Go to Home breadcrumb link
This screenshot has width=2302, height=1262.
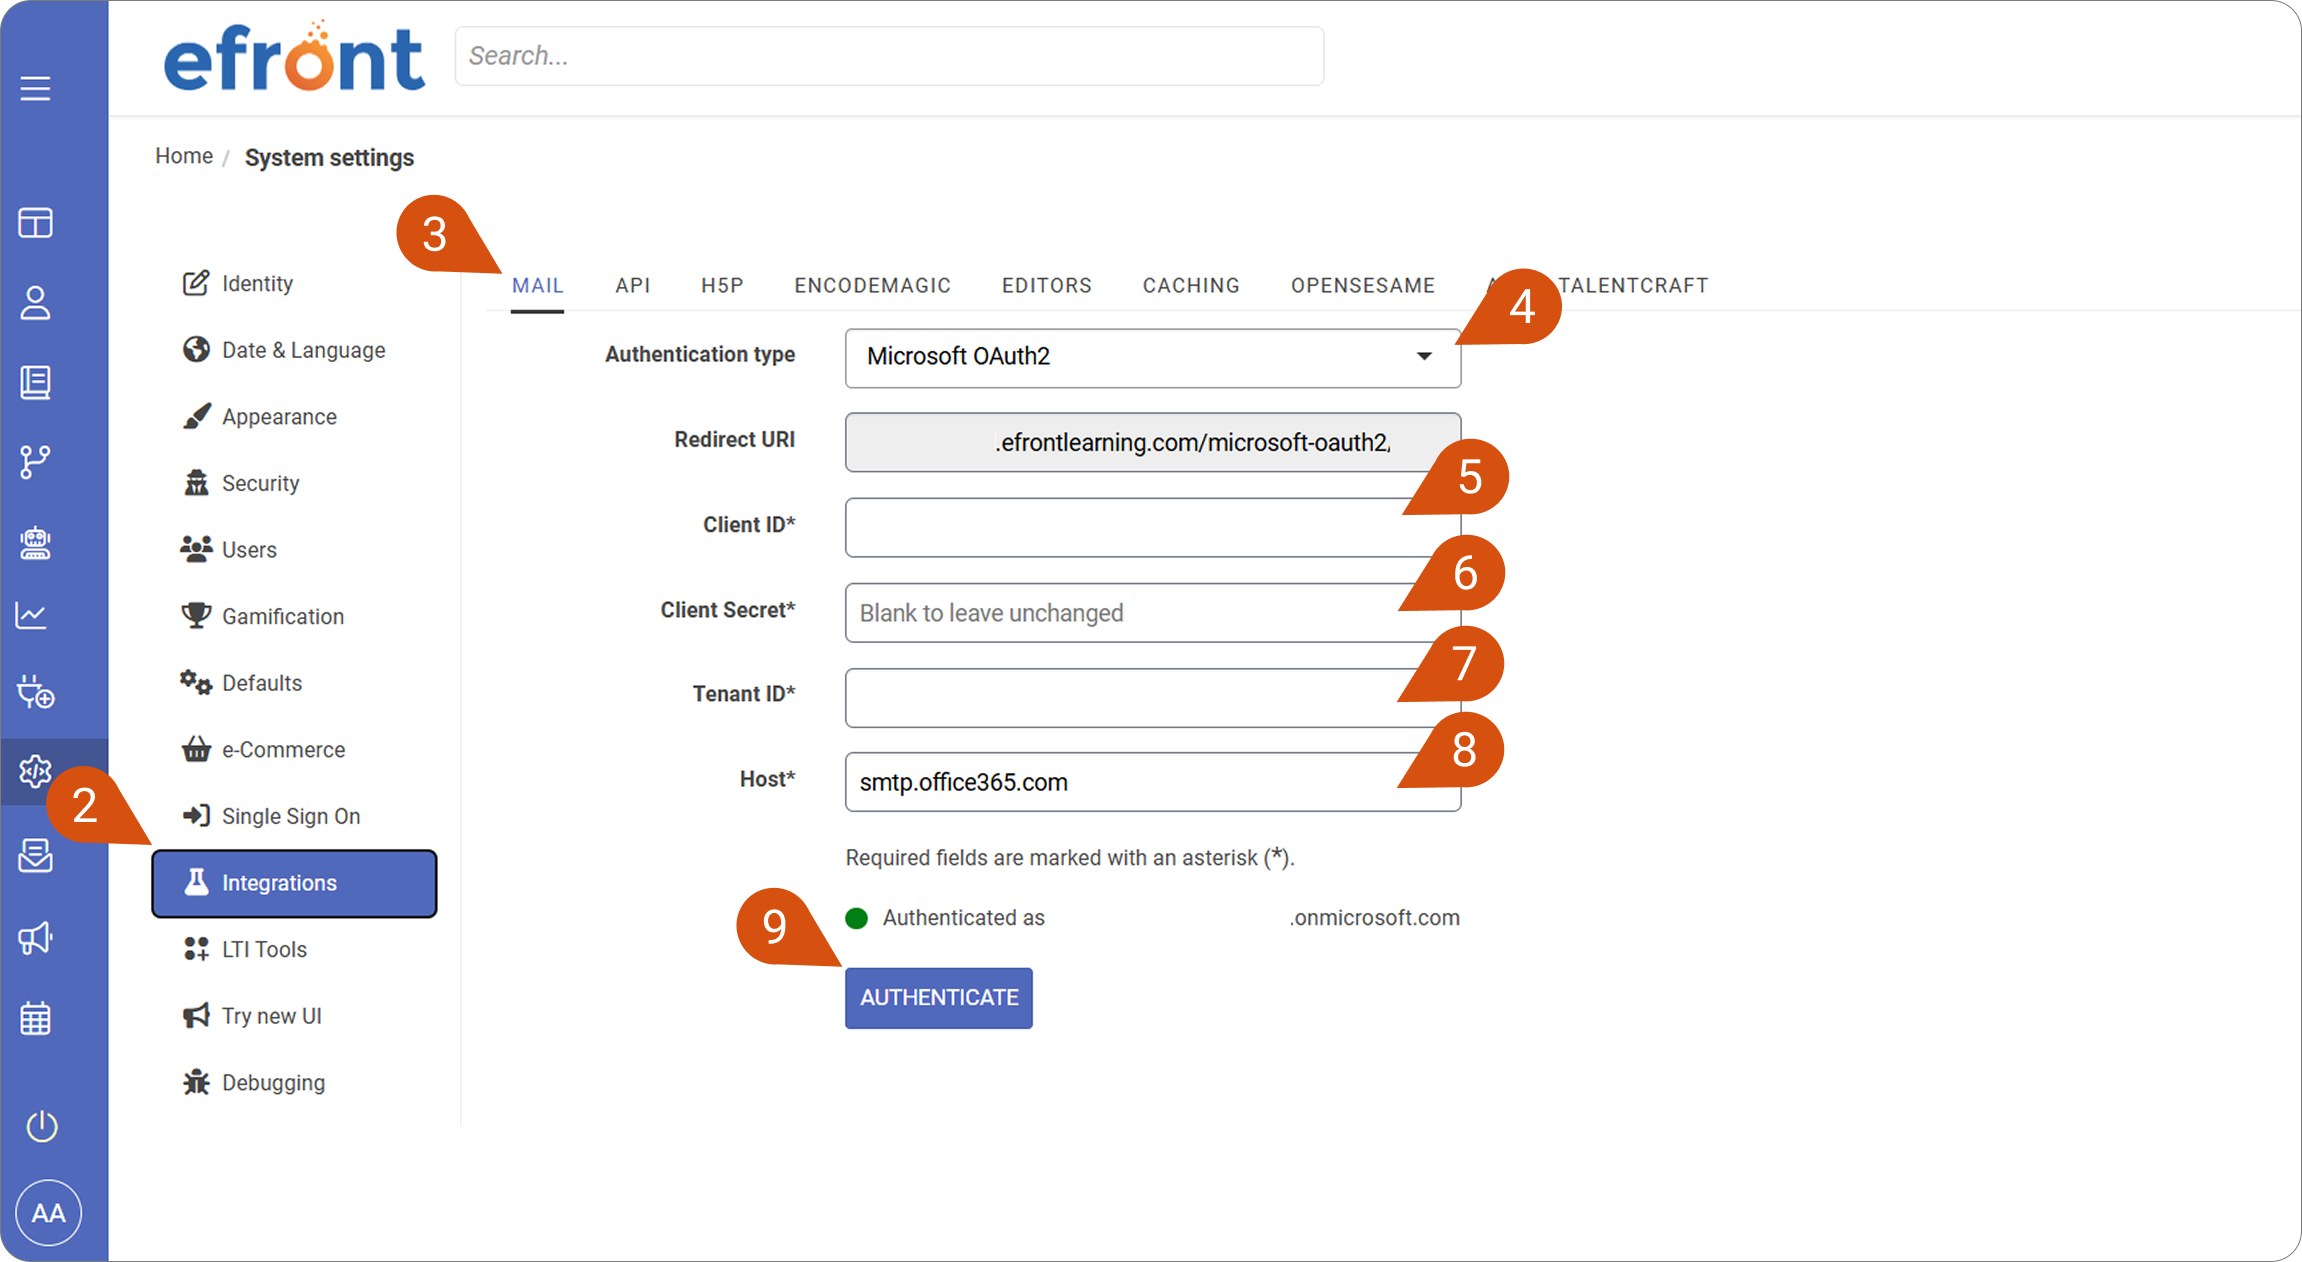(x=184, y=156)
